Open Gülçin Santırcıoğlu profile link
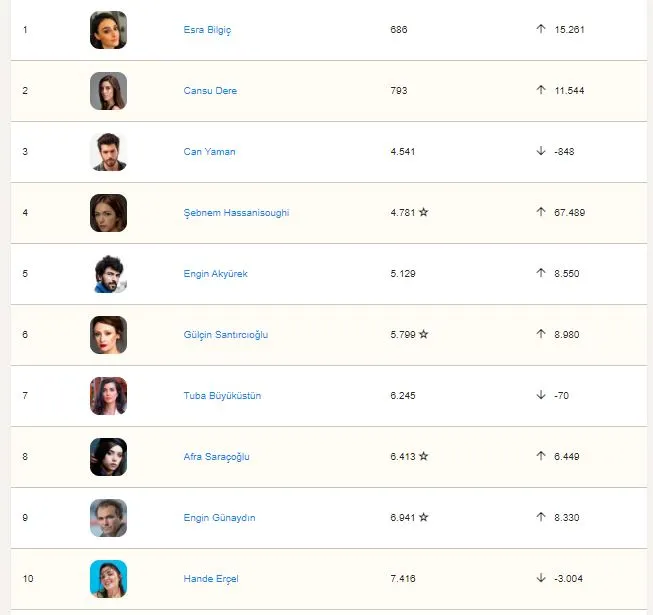This screenshot has height=615, width=653. (226, 335)
